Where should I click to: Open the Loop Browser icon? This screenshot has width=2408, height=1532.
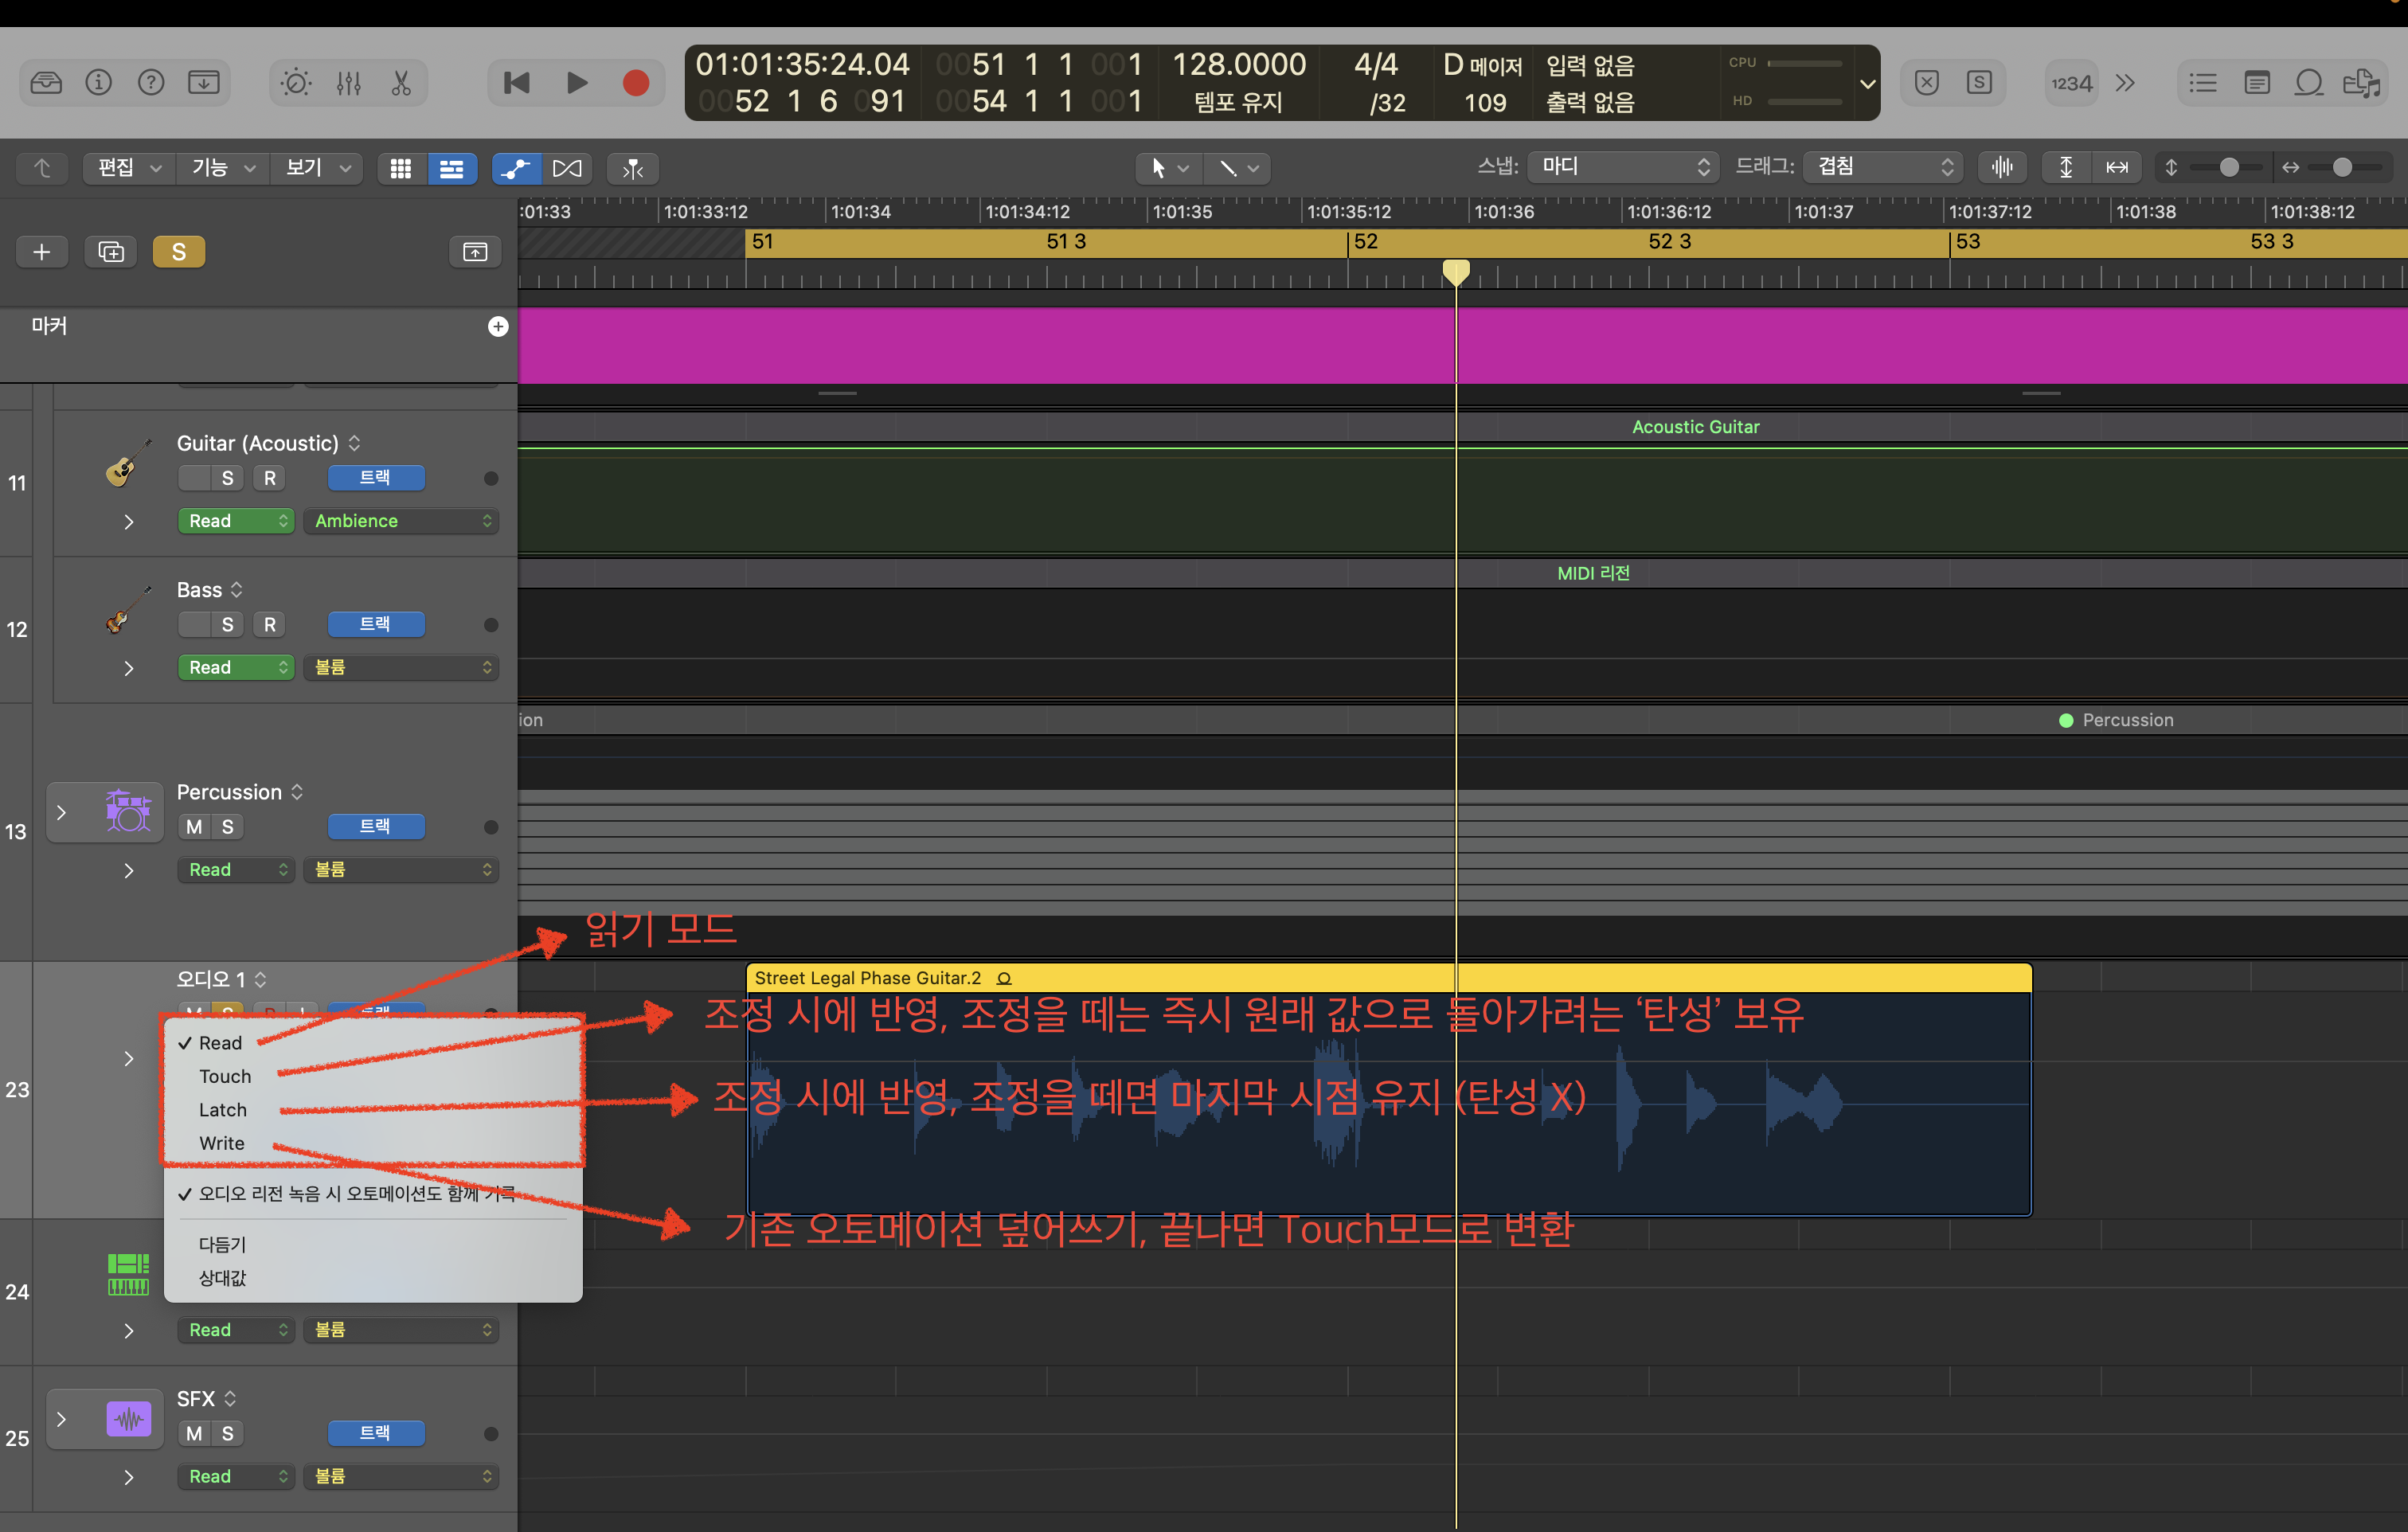pos(2309,83)
